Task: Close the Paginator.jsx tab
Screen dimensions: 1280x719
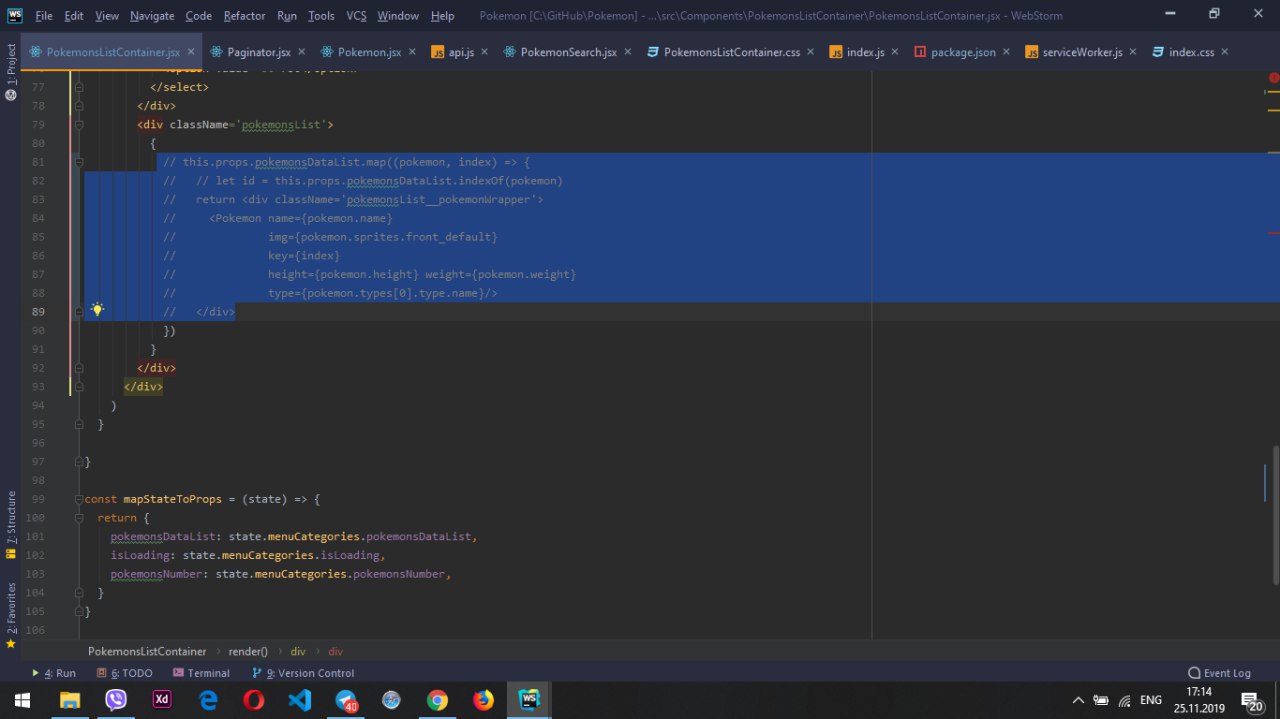Action: [301, 52]
